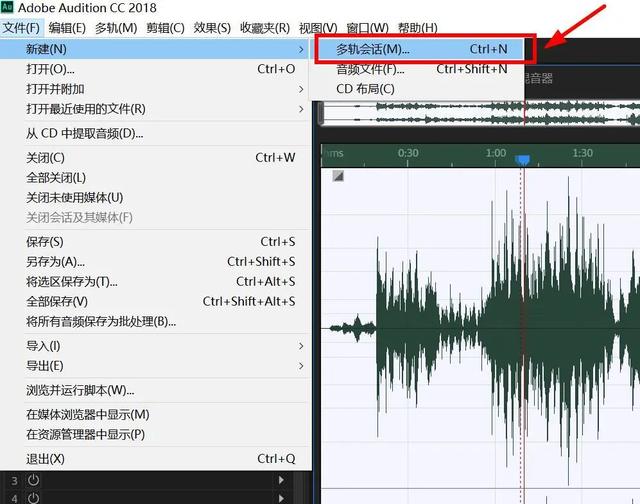The height and width of the screenshot is (504, 640).
Task: Open the 效果(S) menu in the menu bar
Action: click(x=211, y=27)
